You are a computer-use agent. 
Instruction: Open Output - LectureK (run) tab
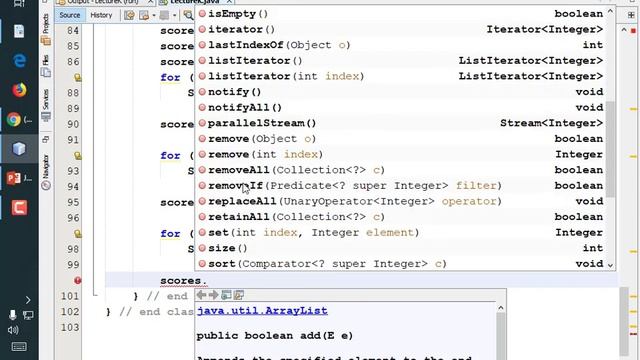pyautogui.click(x=102, y=2)
